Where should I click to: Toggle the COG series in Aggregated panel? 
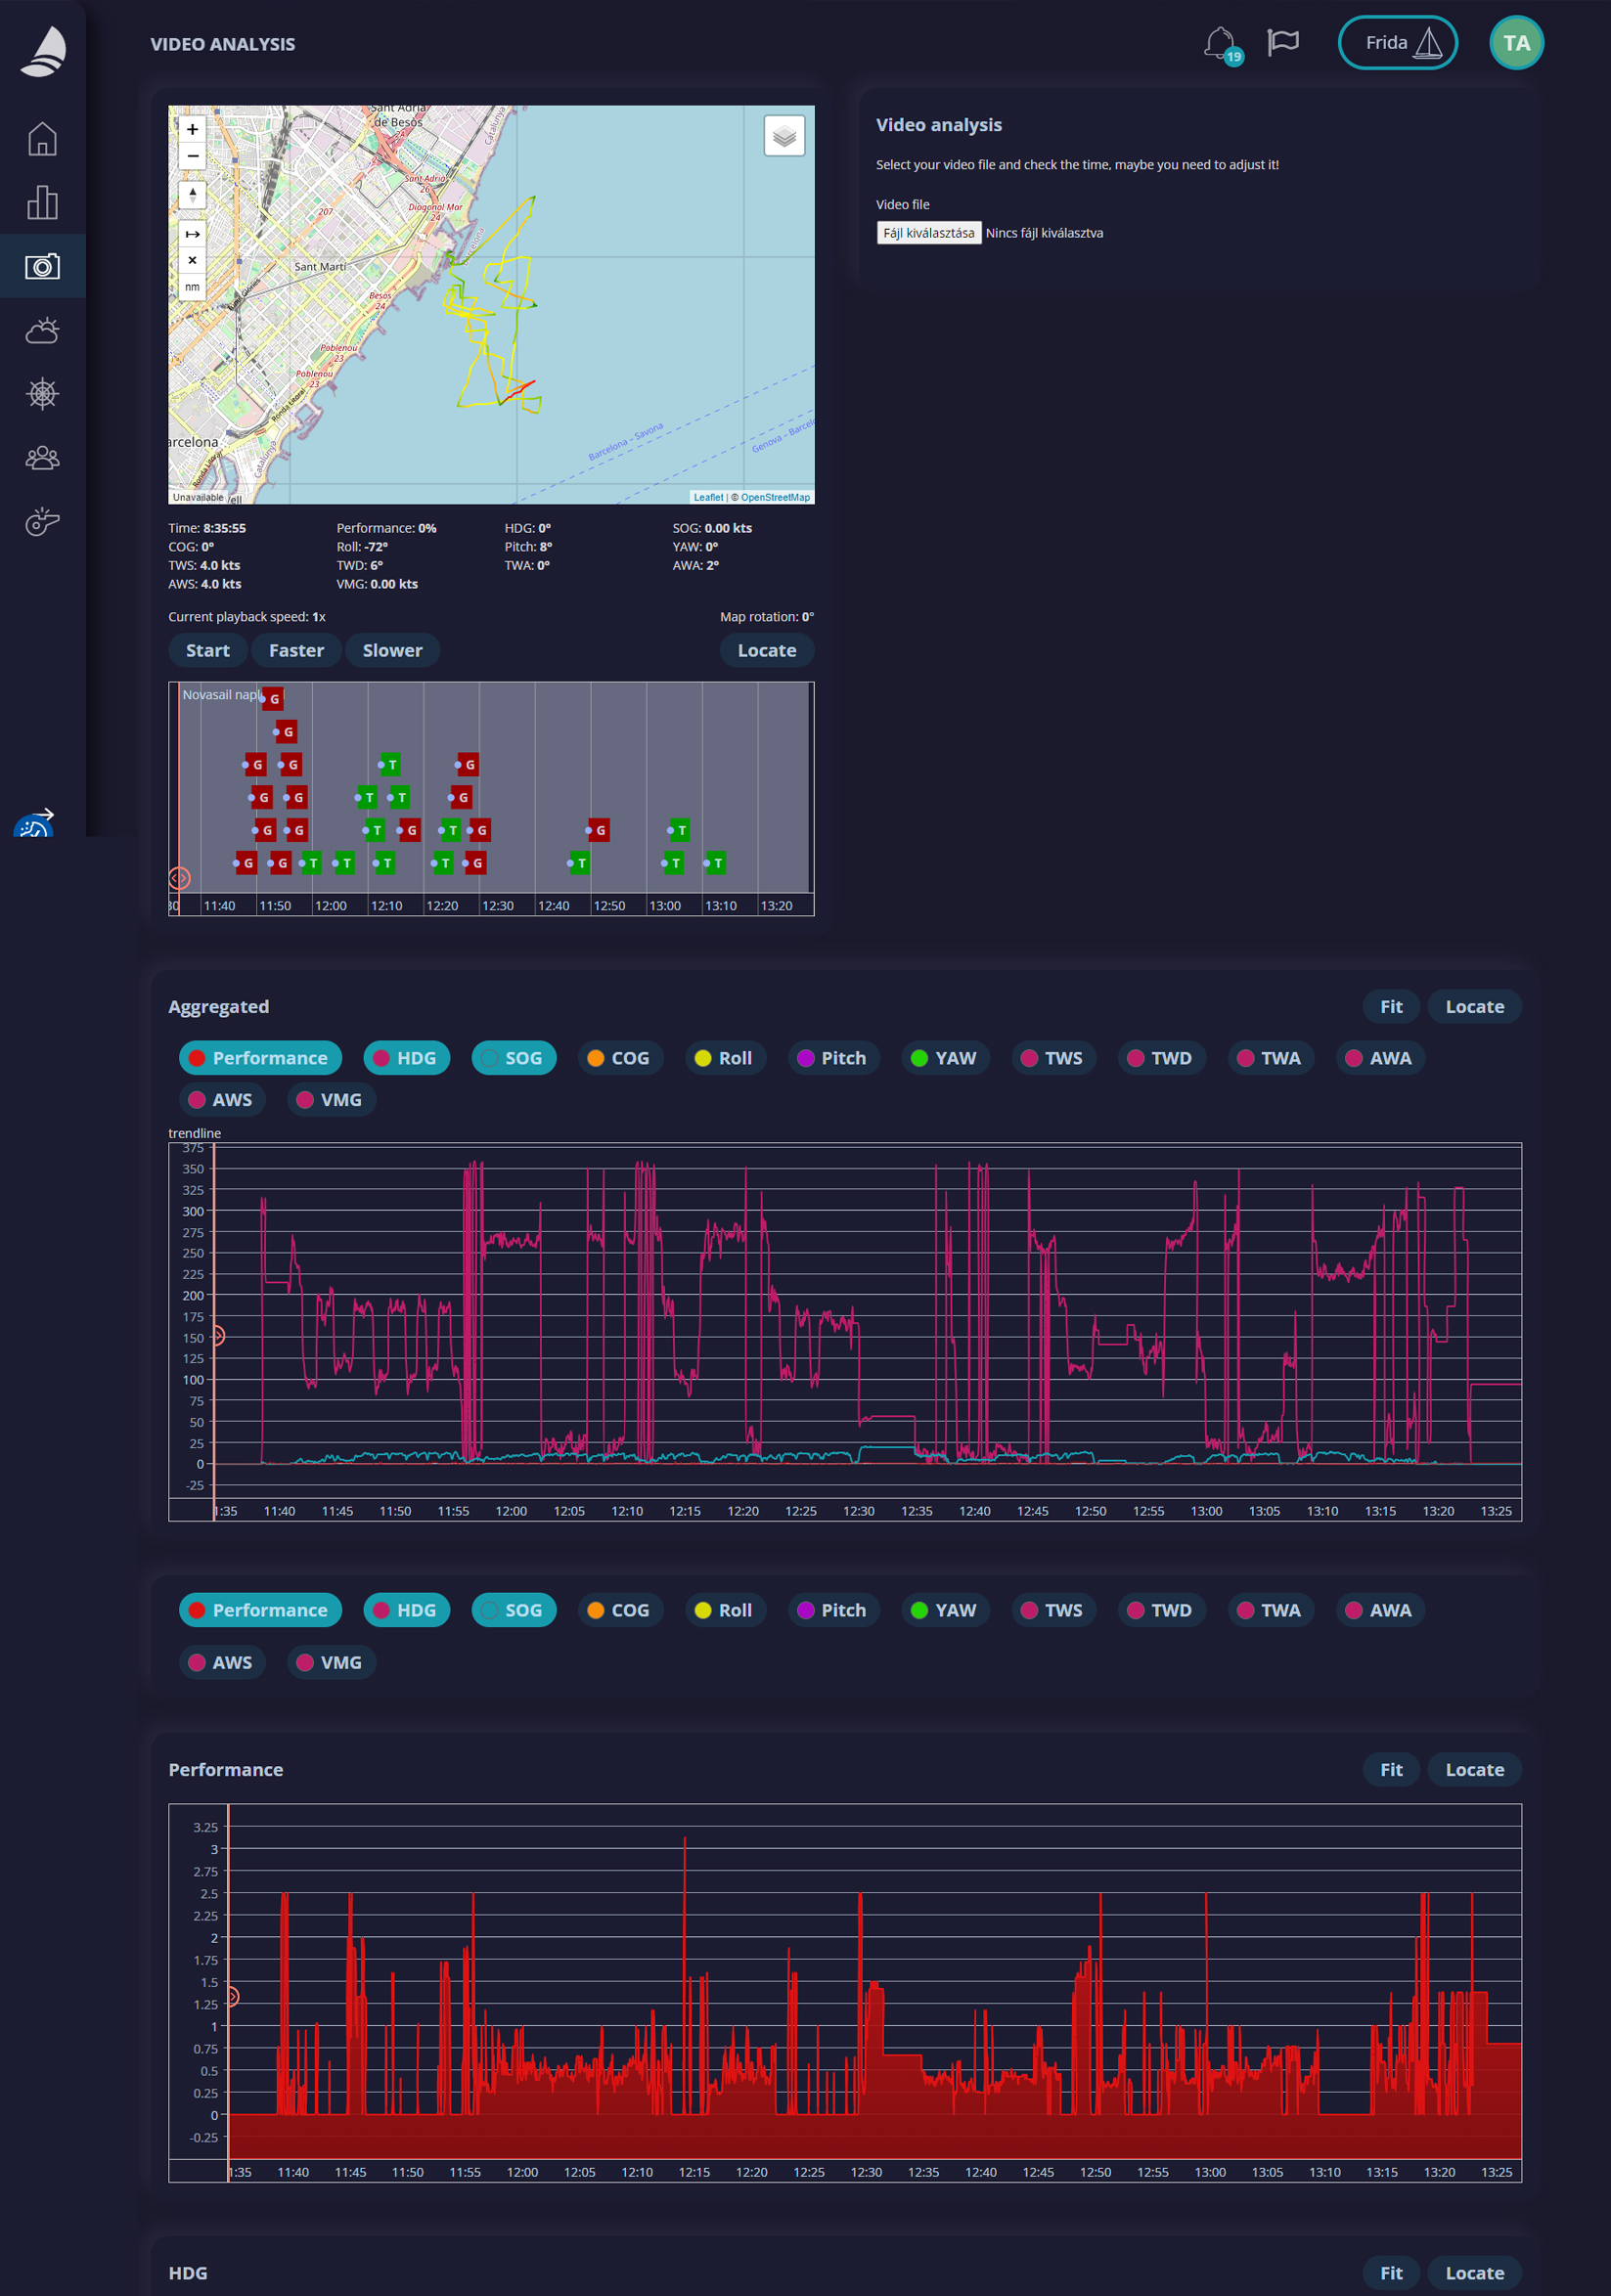click(619, 1058)
